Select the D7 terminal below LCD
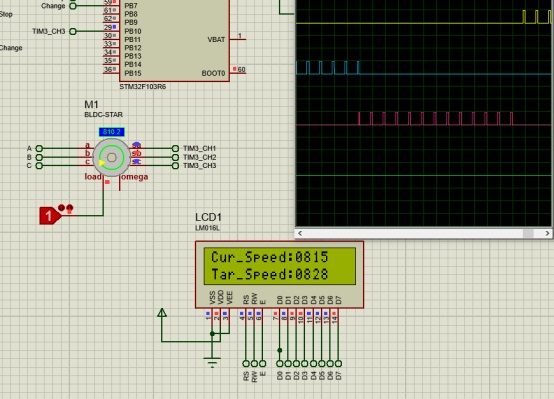The image size is (554, 399). 338,363
